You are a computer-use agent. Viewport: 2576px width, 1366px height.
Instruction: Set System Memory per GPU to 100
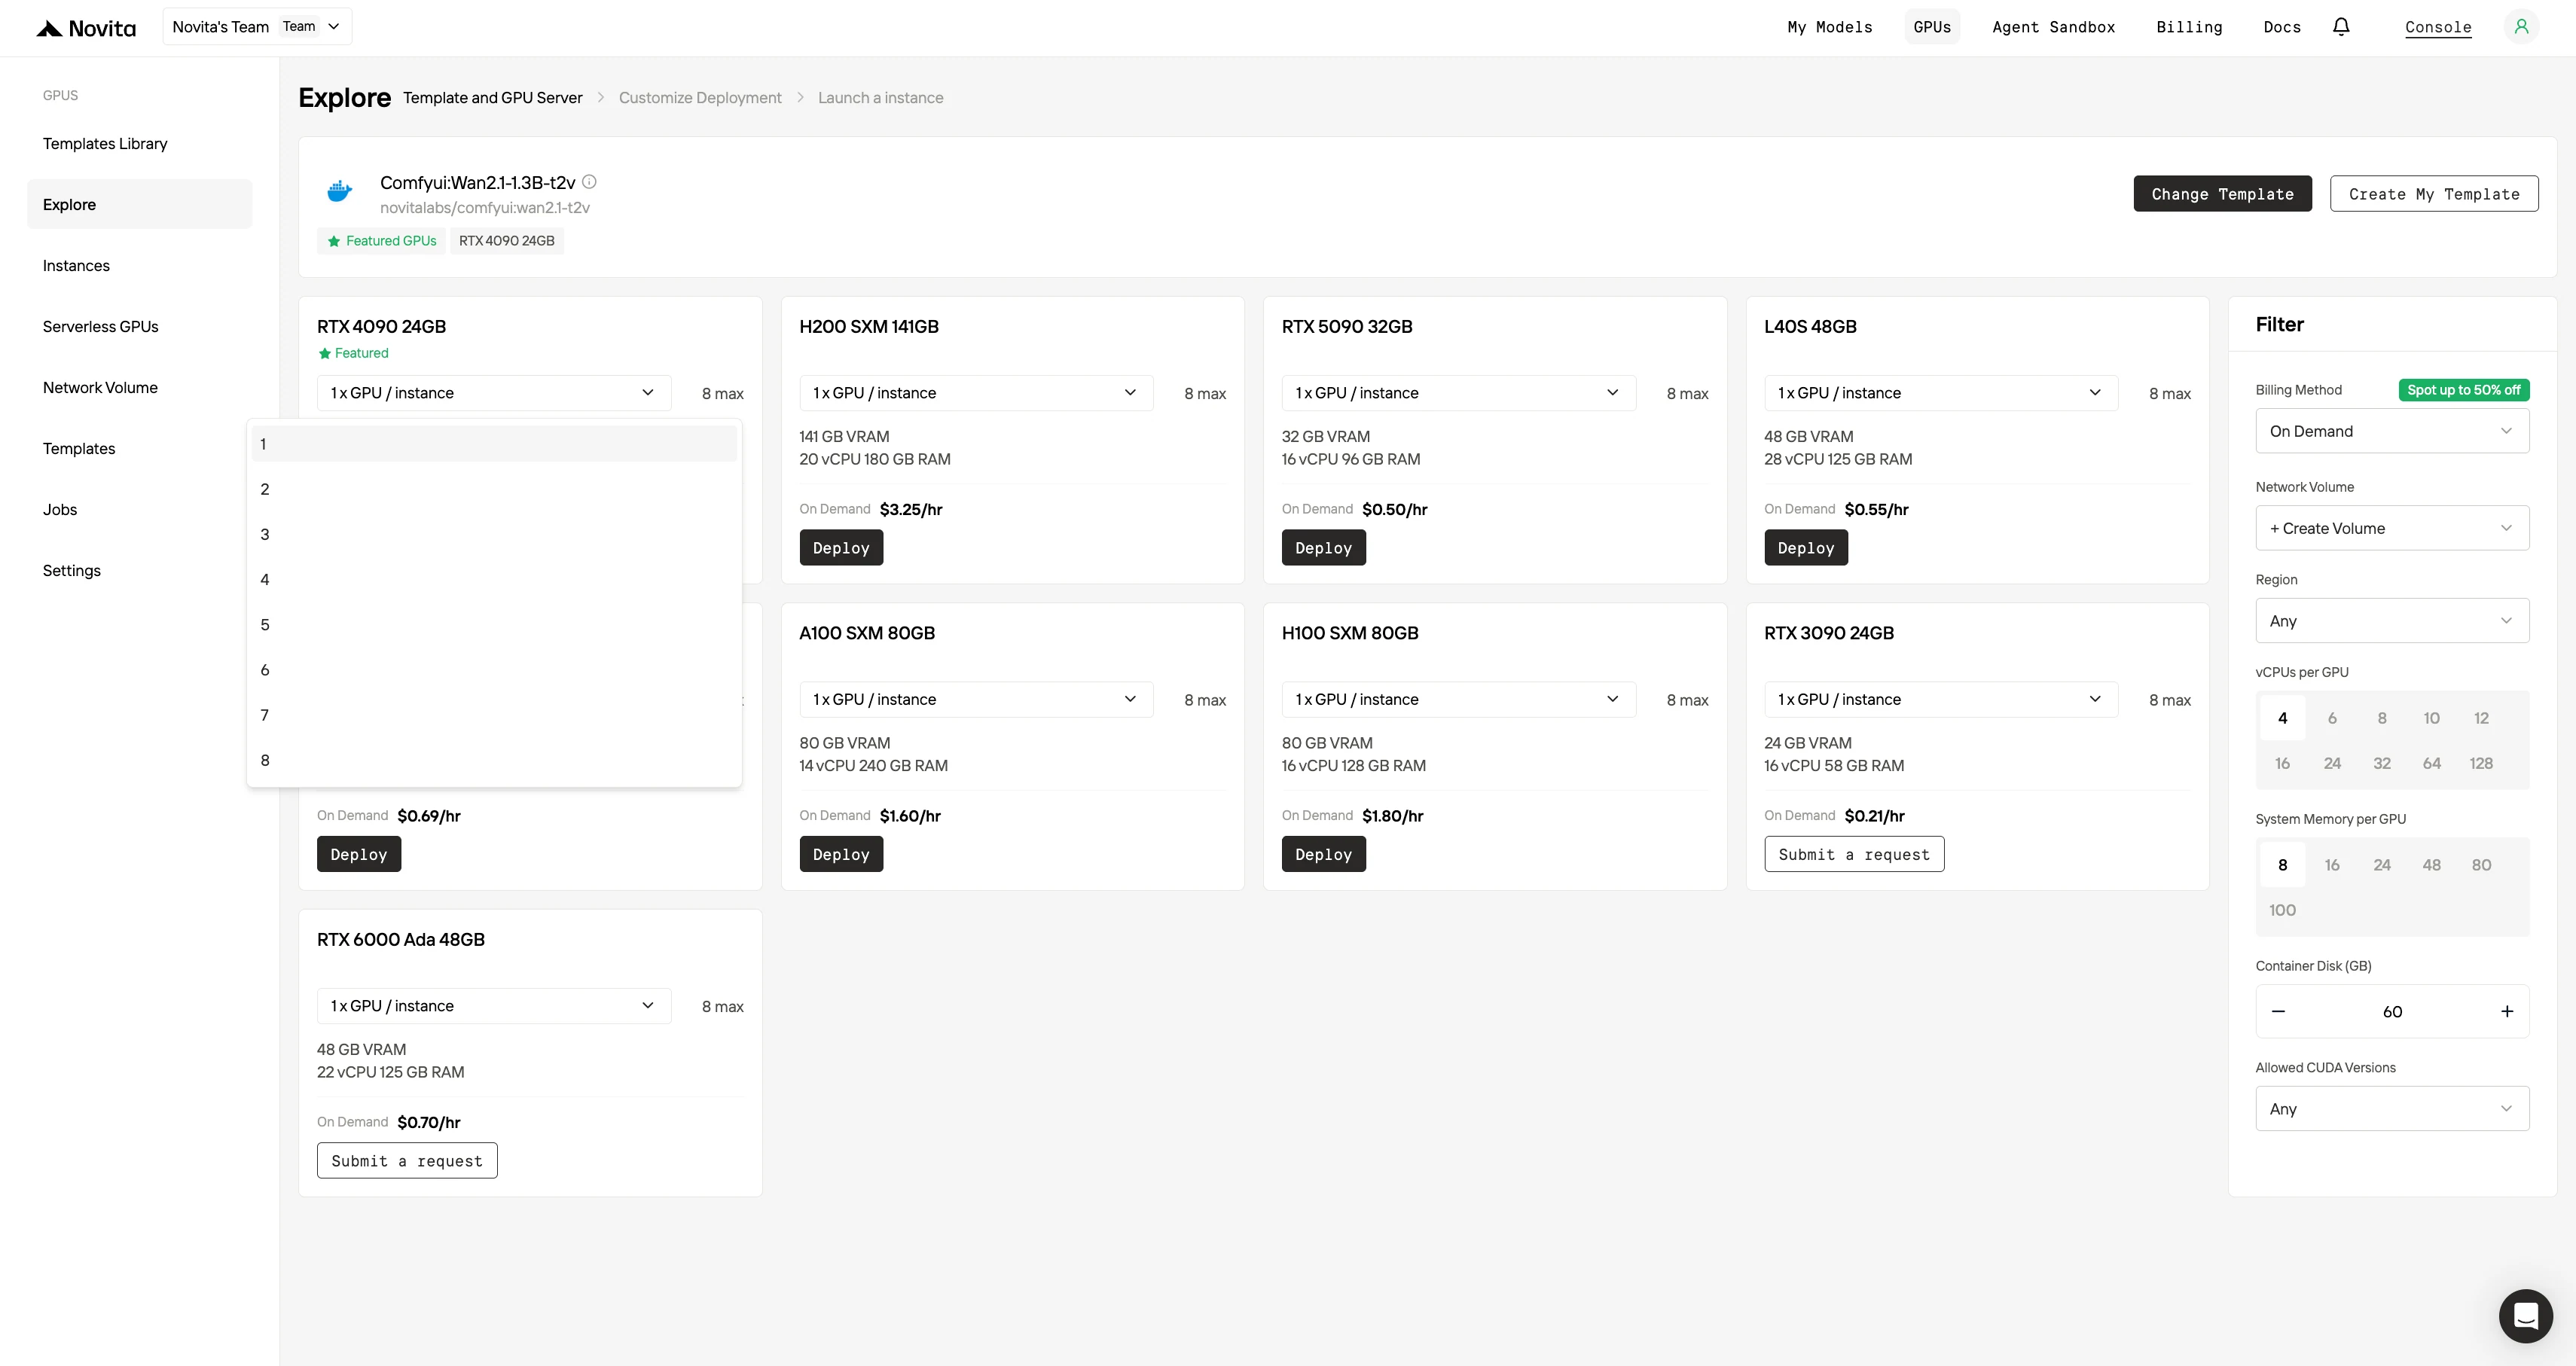tap(2282, 910)
